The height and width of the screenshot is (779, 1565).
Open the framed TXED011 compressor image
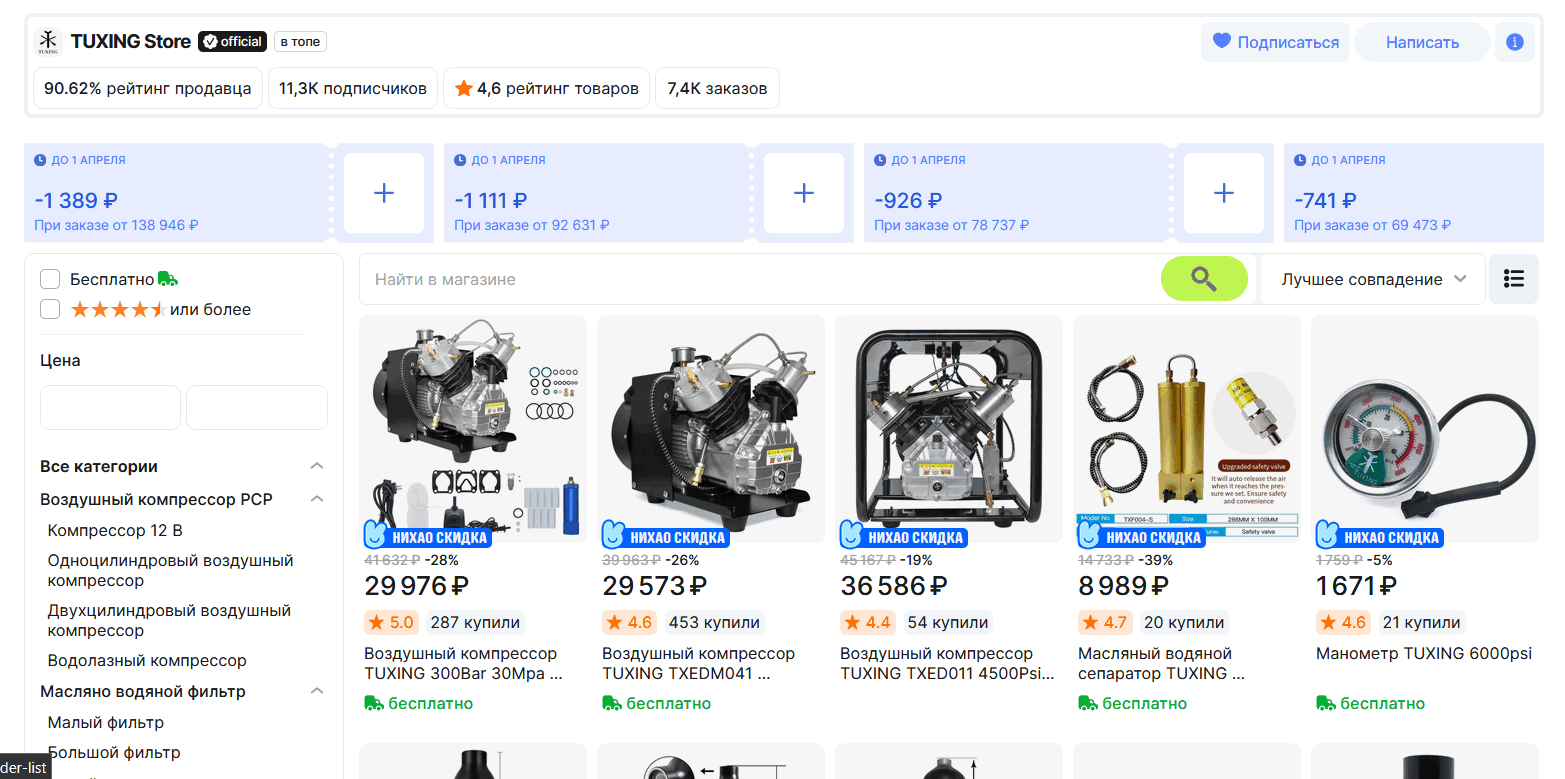949,429
